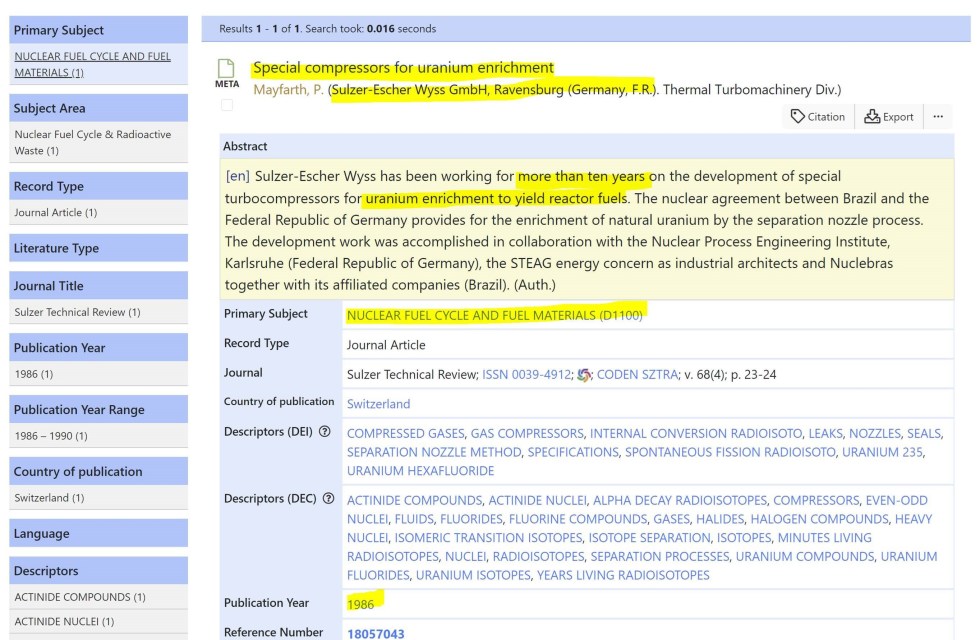980x640 pixels.
Task: Collapse the Primary Subject facet header
Action: [x=98, y=30]
